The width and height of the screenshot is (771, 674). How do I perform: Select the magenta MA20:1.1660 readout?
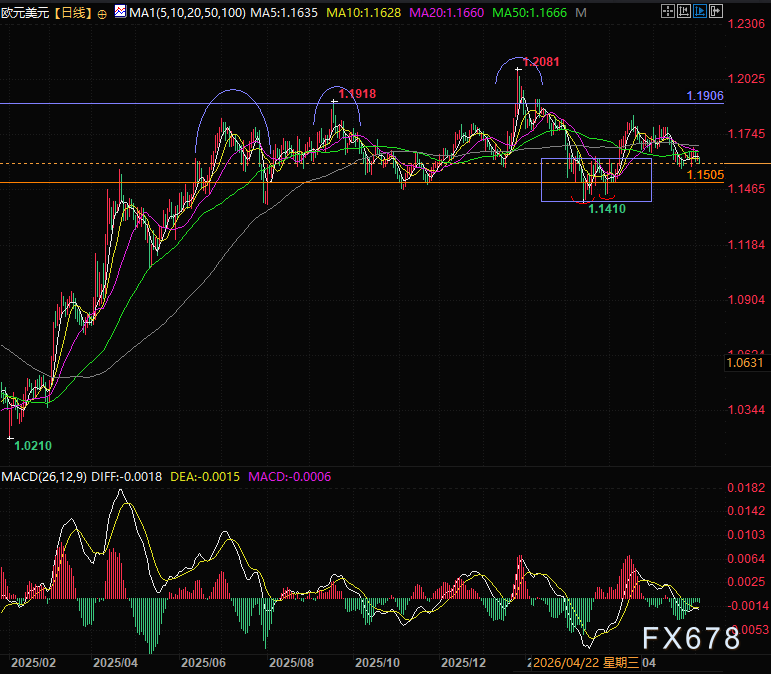pyautogui.click(x=446, y=13)
